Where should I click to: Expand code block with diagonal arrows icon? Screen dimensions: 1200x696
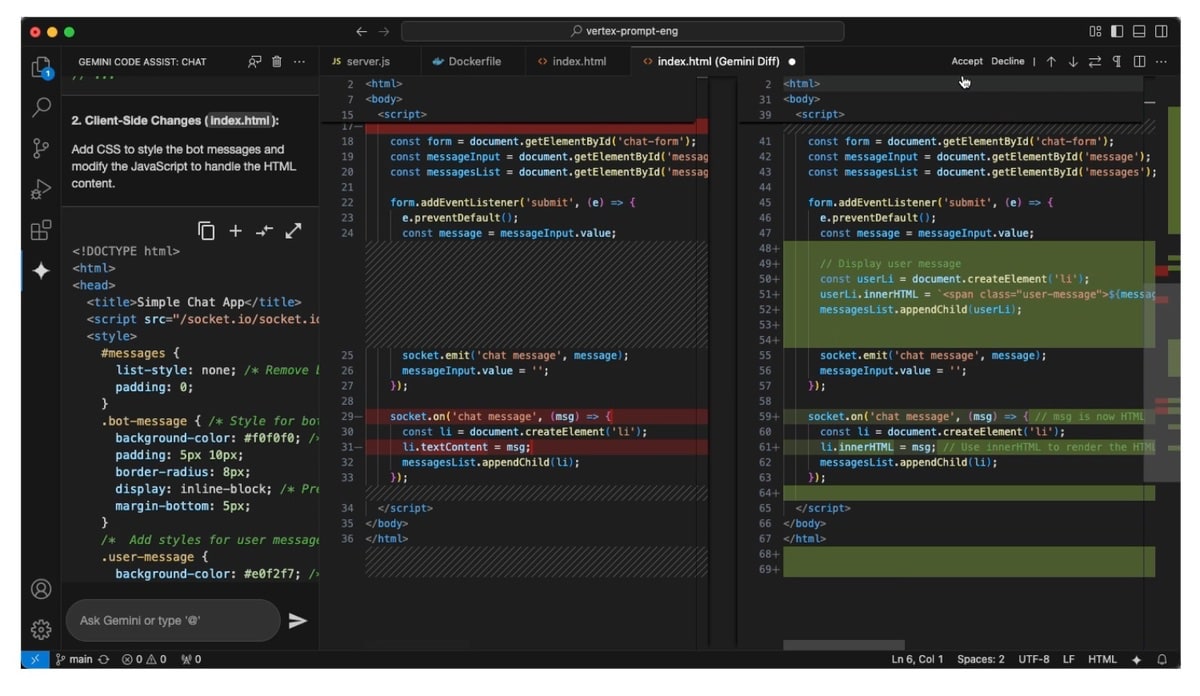pos(293,231)
